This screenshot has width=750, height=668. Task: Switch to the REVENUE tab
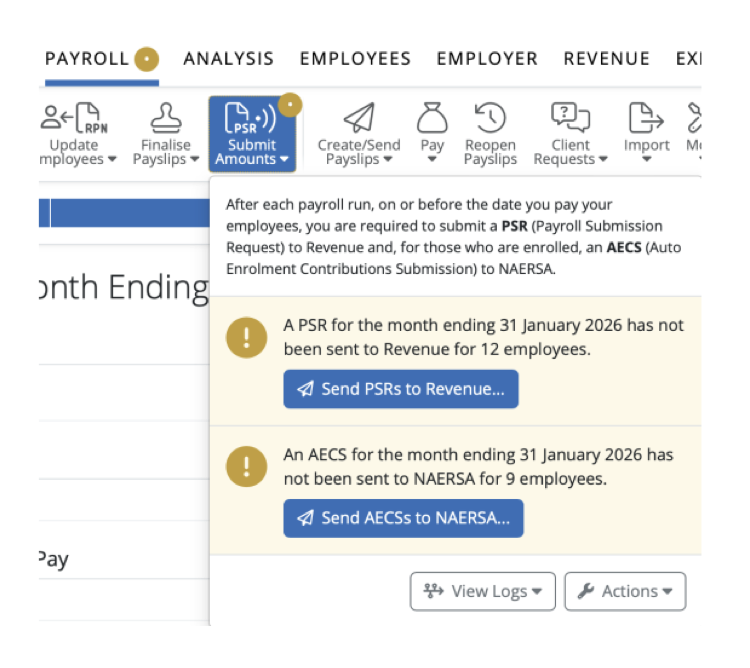click(607, 59)
